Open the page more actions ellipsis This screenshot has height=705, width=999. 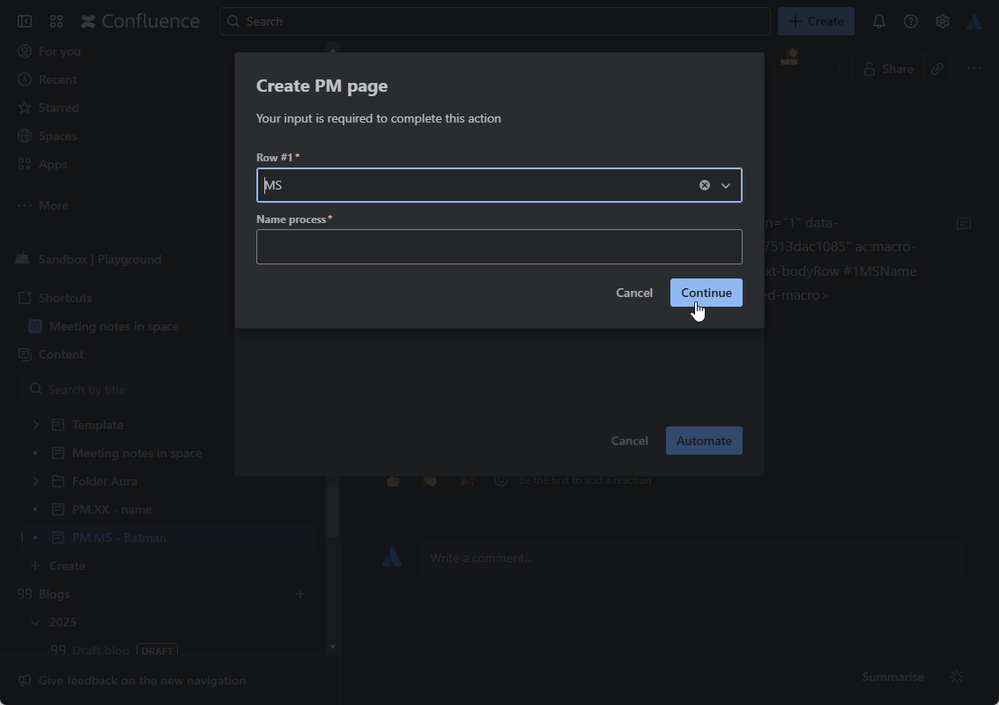(974, 69)
